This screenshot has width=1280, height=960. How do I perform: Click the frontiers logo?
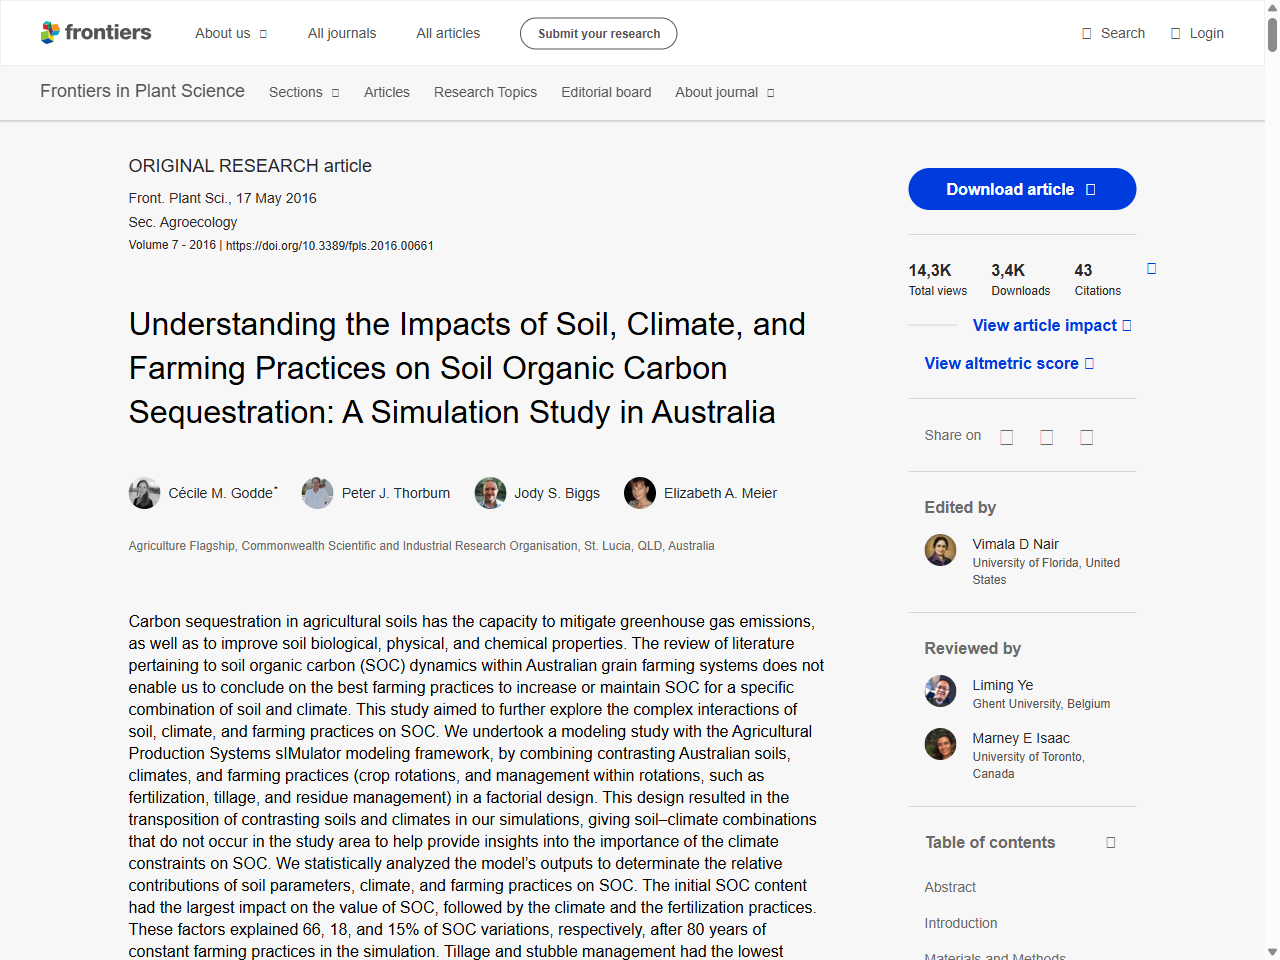(96, 32)
